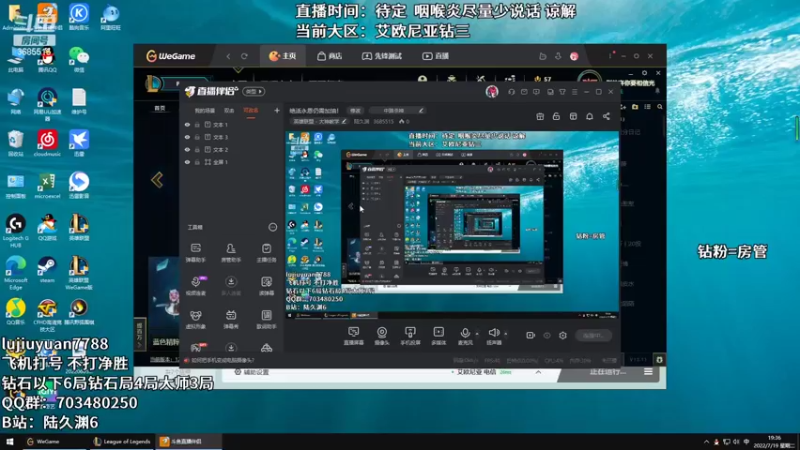Toggle lock on 文本 2 source
The image size is (800, 450).
coord(197,149)
